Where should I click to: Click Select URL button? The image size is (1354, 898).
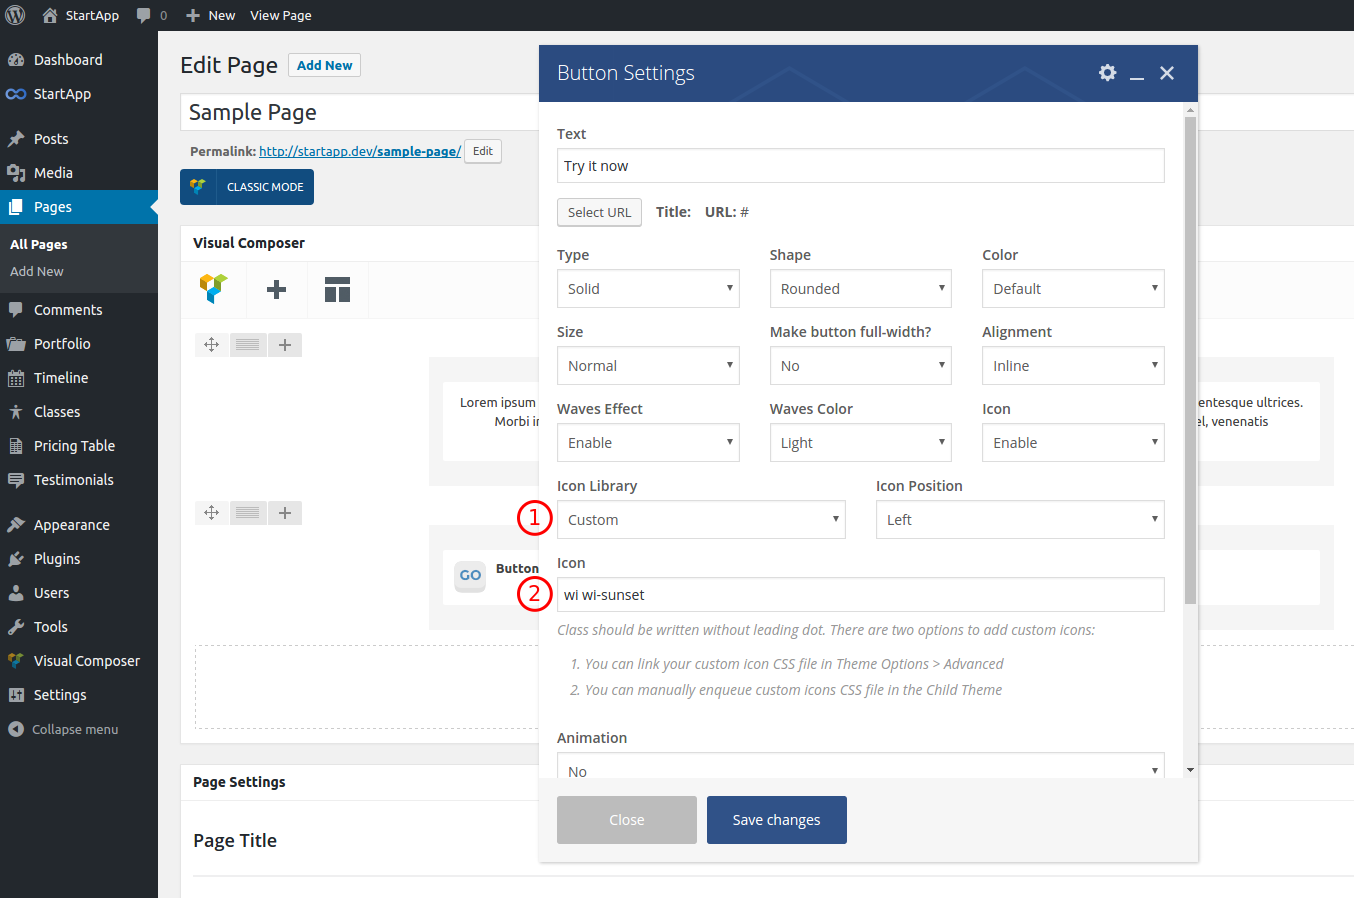point(599,212)
